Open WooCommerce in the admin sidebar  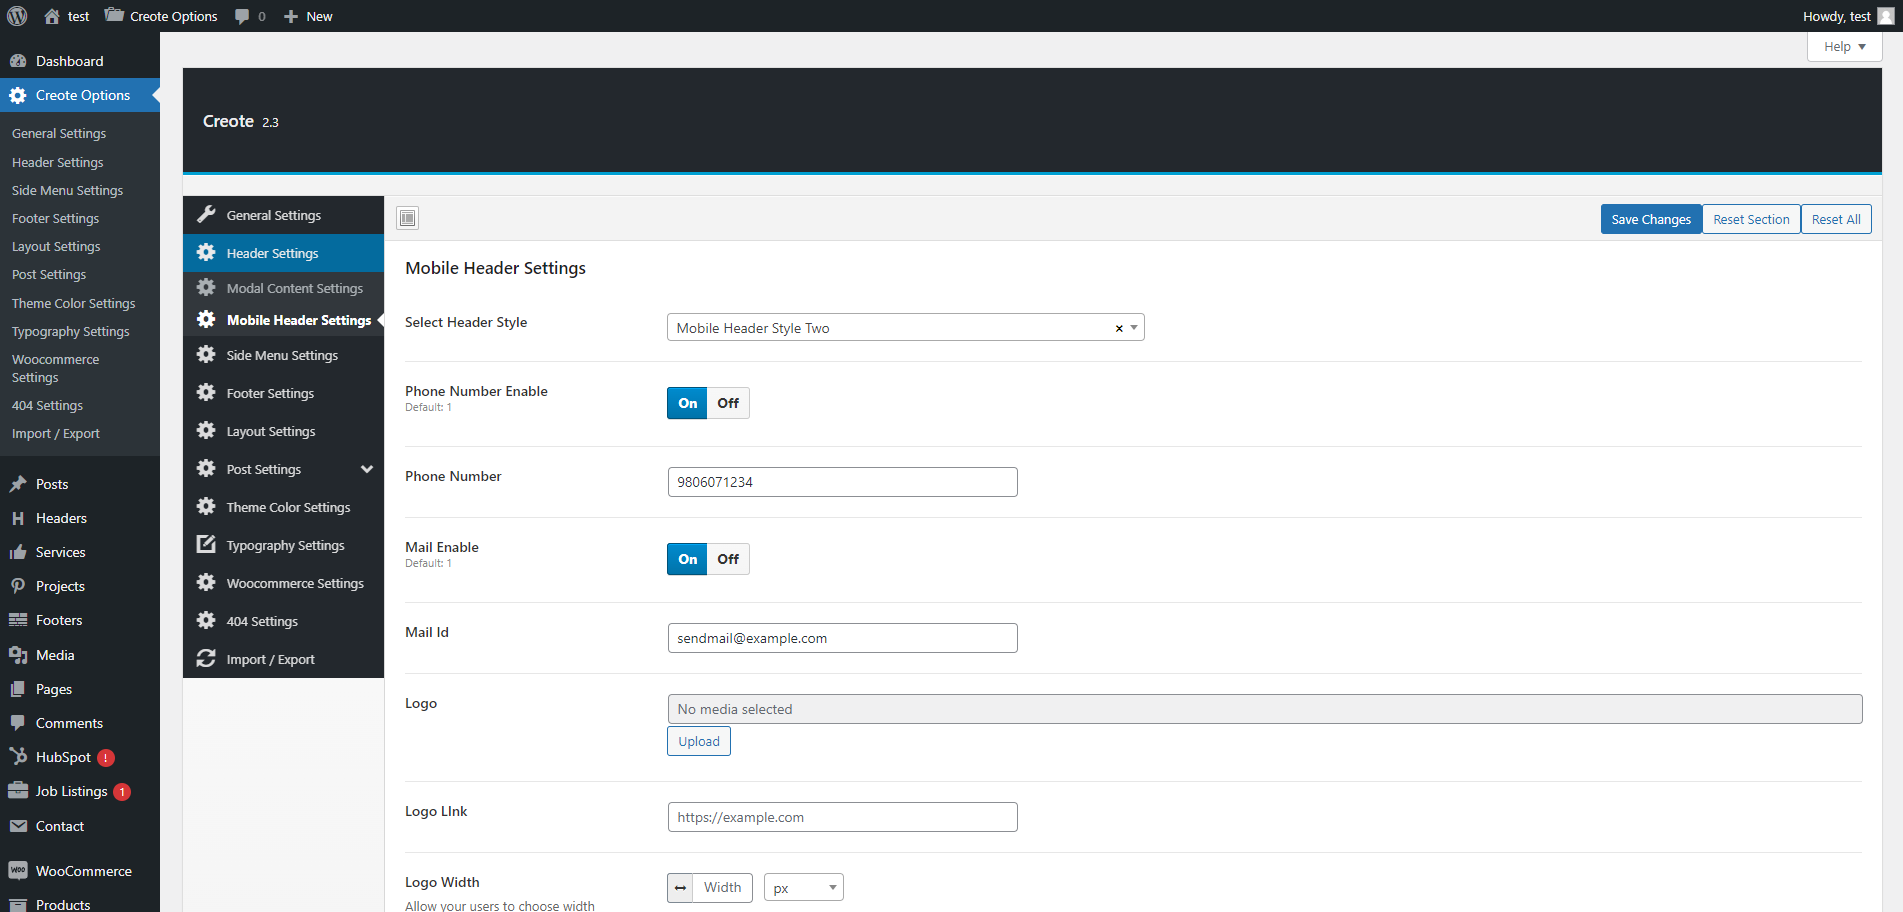coord(83,871)
